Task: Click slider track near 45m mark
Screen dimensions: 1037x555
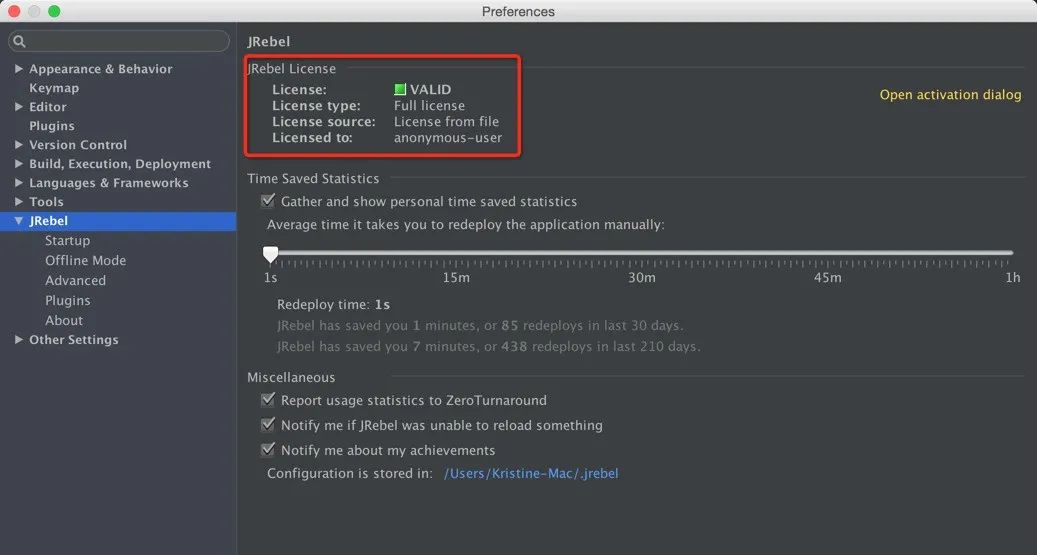Action: (827, 253)
